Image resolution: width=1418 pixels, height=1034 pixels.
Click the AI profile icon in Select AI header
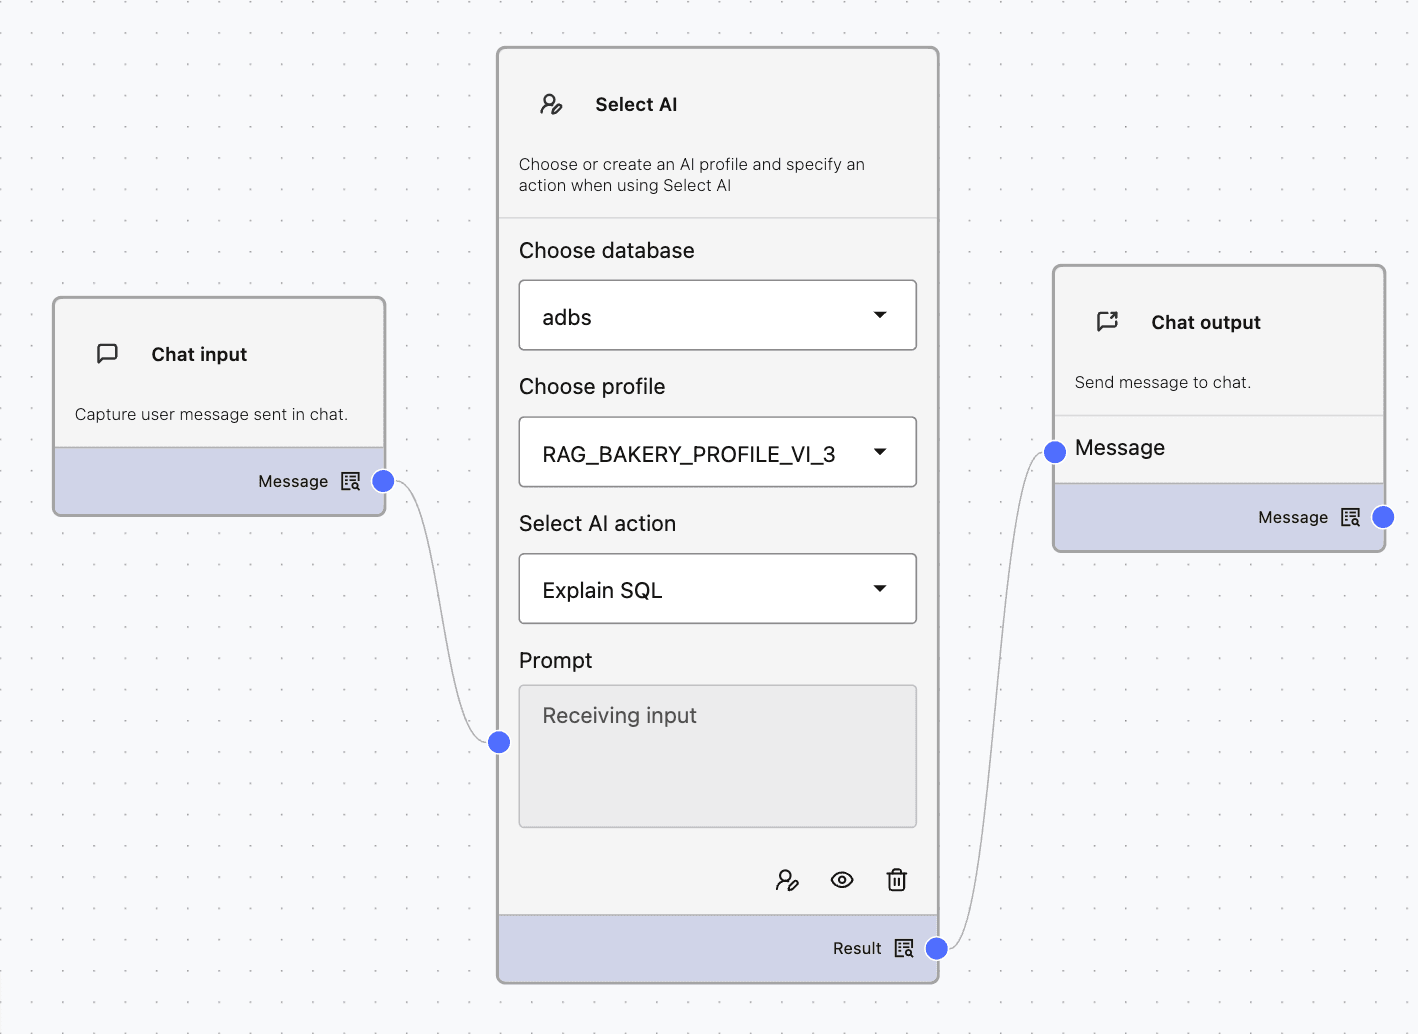pyautogui.click(x=550, y=103)
